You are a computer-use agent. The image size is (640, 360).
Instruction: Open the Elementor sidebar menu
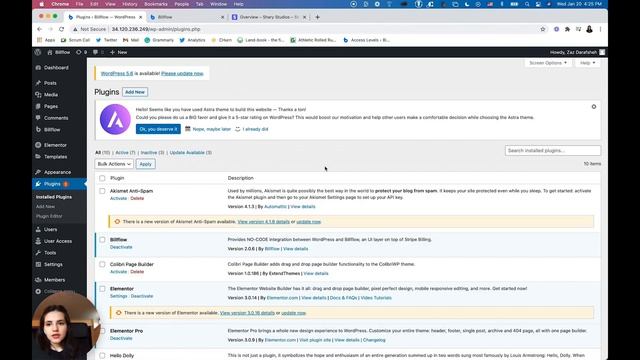(x=55, y=145)
